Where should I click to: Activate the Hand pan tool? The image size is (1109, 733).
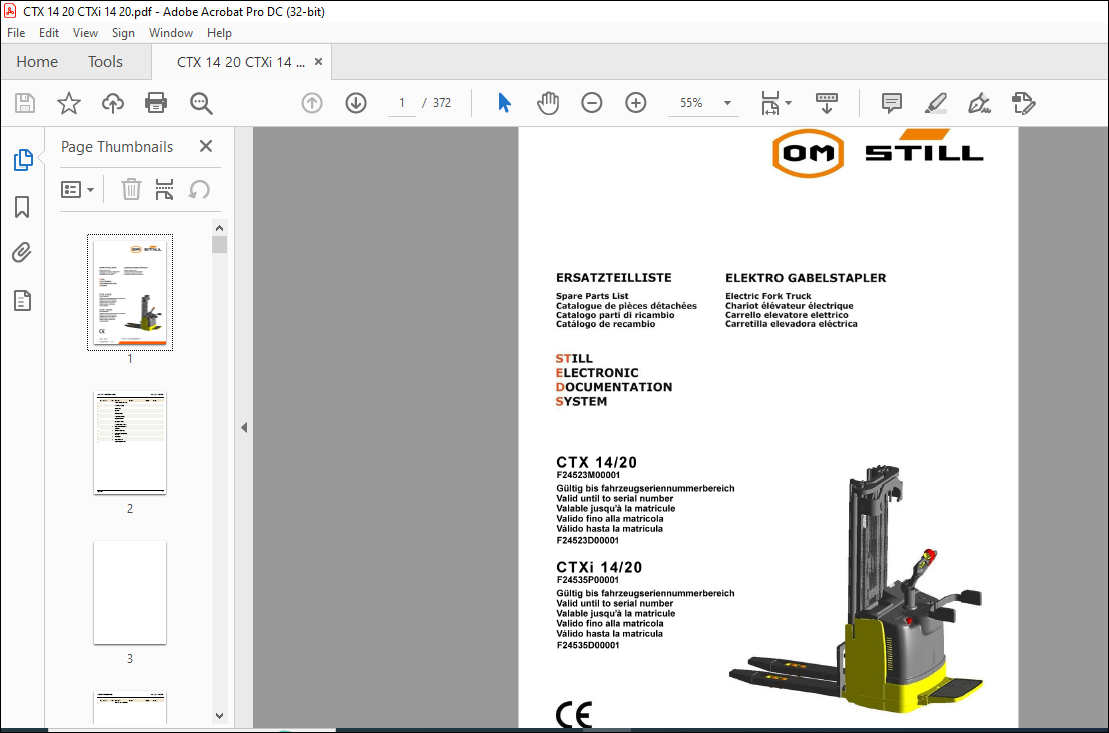click(547, 103)
